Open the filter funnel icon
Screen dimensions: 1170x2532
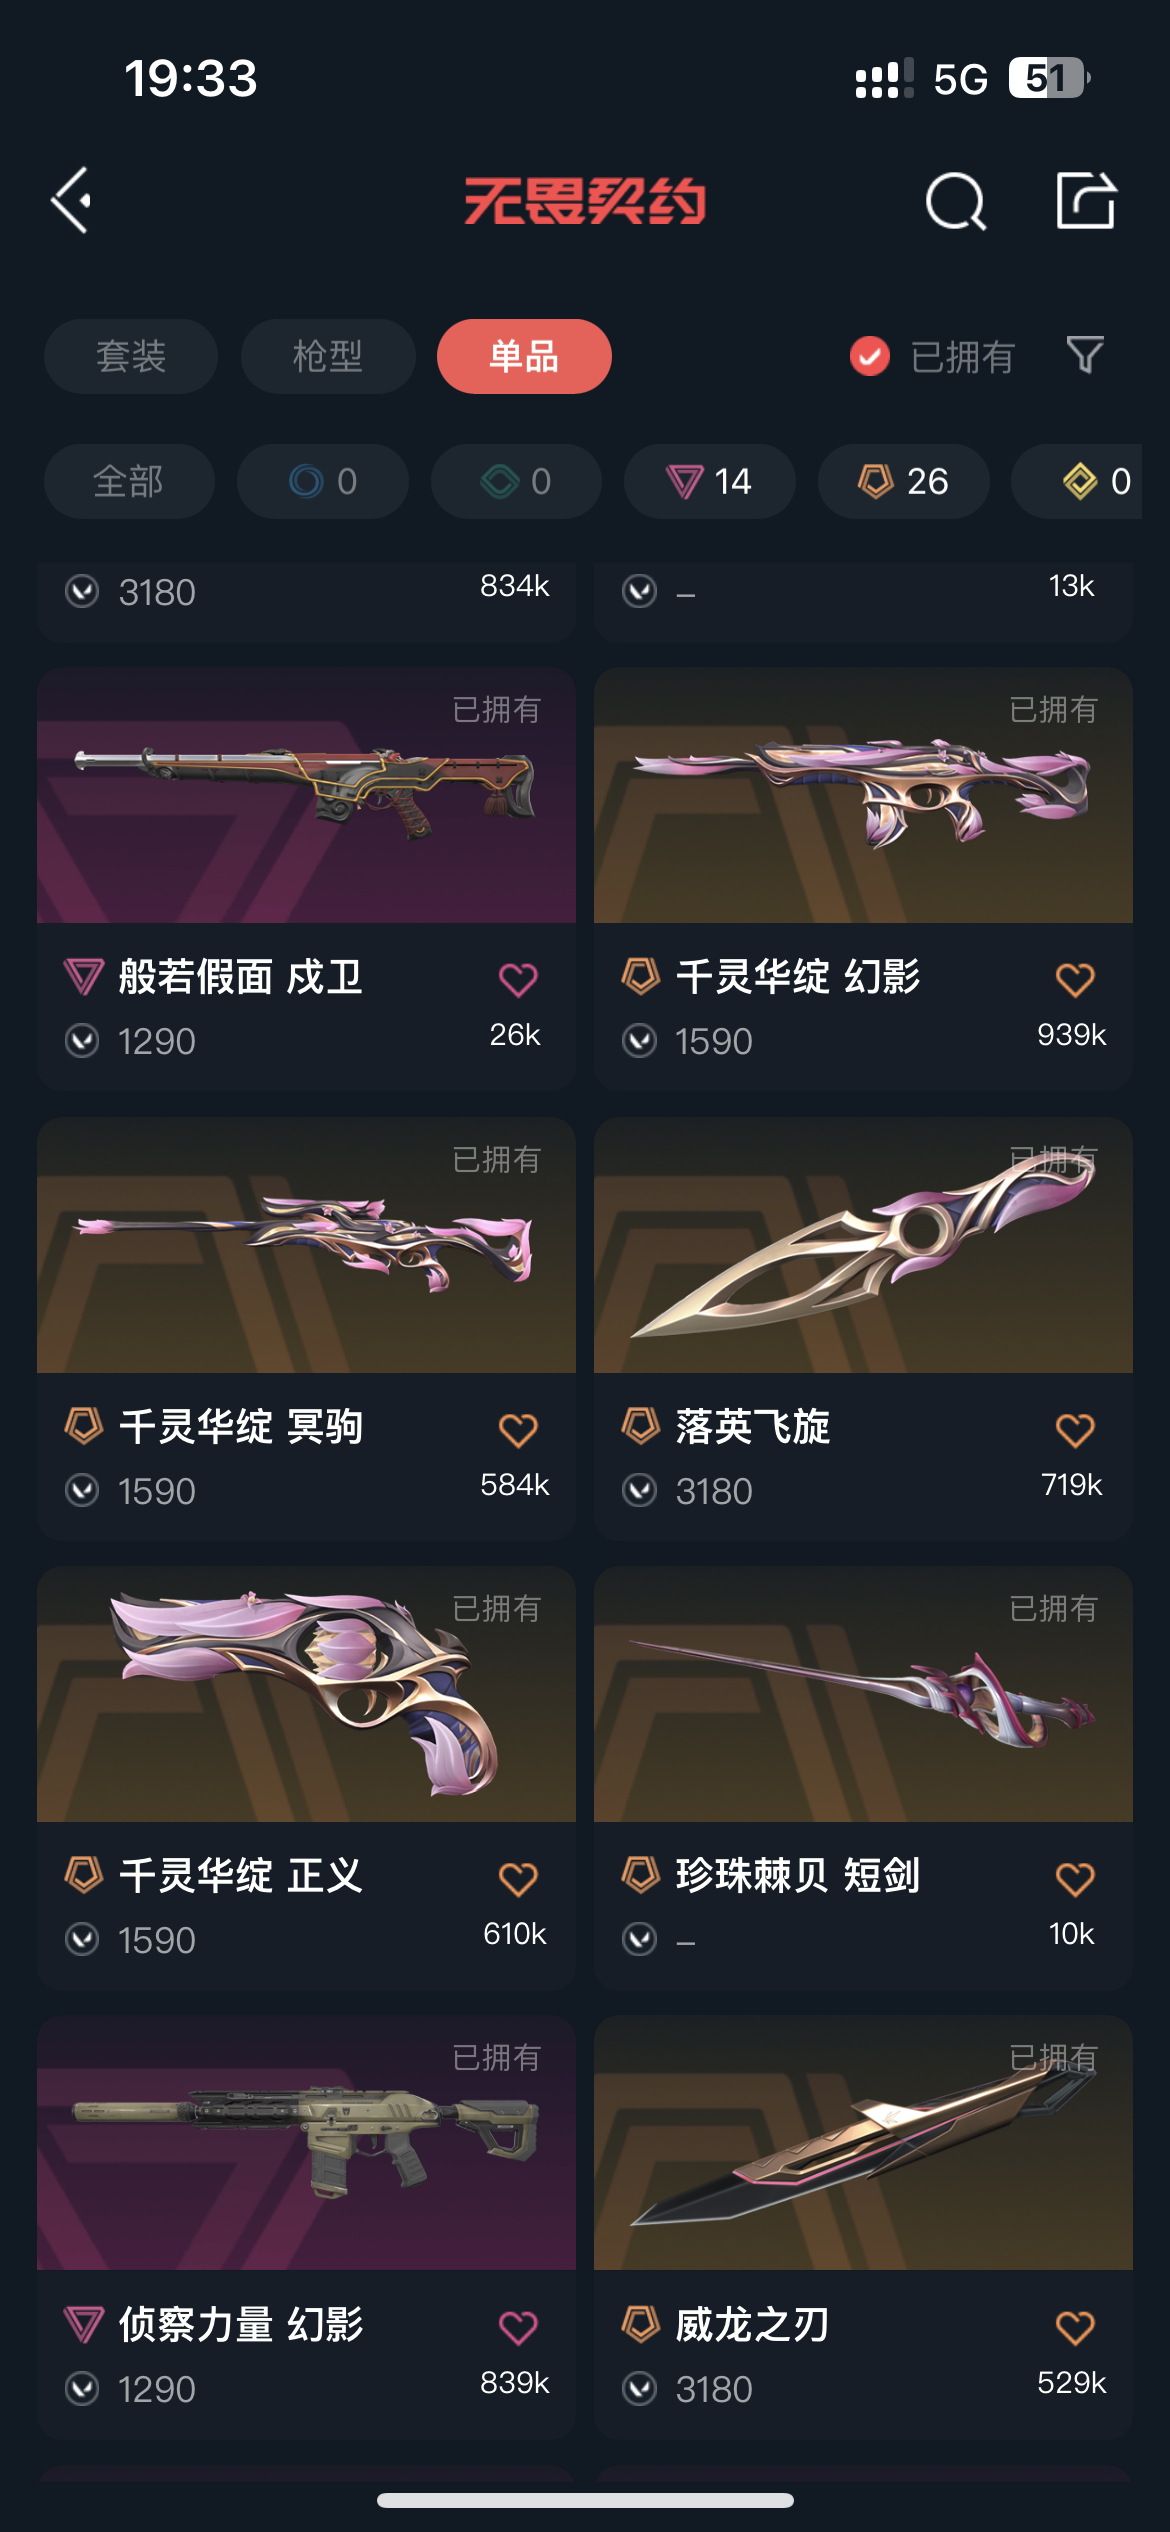(1085, 355)
